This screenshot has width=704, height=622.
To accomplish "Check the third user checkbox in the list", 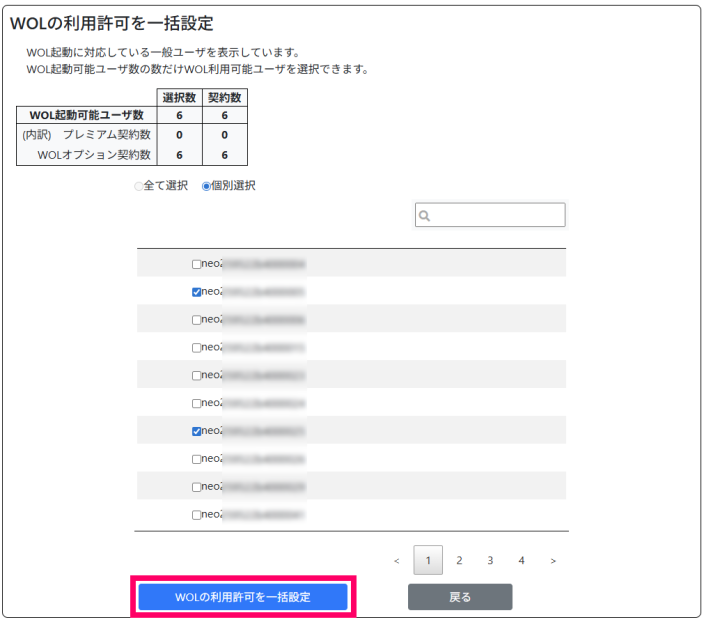I will coord(196,320).
